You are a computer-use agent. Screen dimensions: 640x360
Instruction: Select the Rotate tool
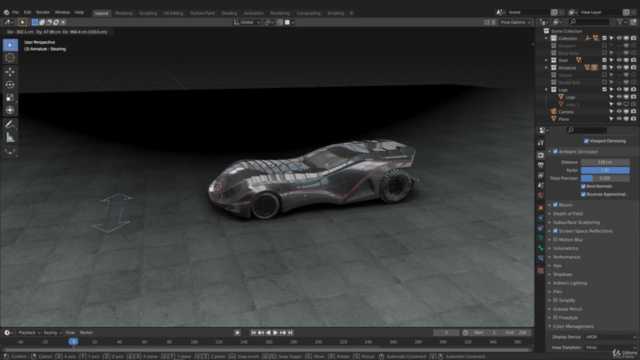click(10, 84)
